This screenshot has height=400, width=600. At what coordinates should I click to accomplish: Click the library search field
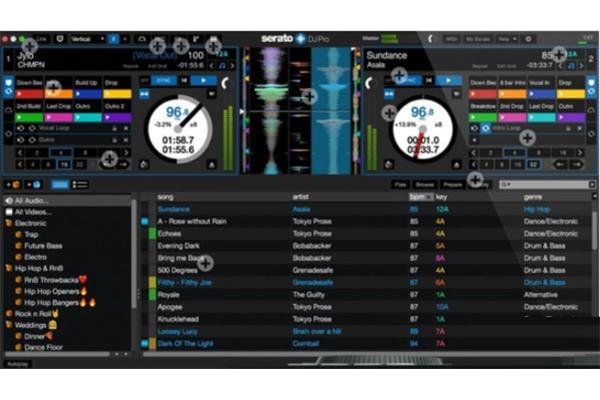coord(550,184)
